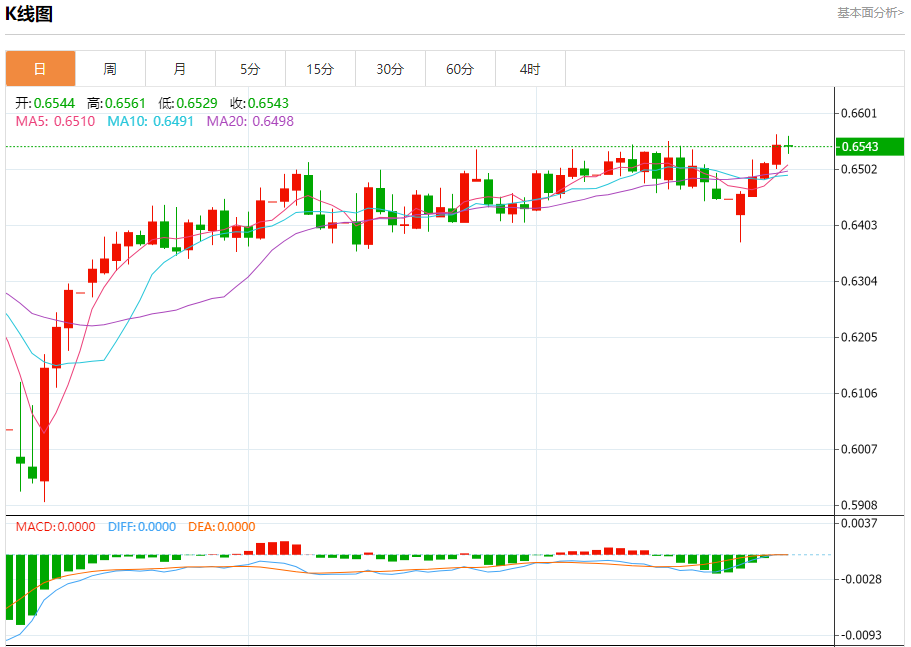Switch to the 月 monthly tab
Viewport: 911px width, 647px height.
(181, 69)
